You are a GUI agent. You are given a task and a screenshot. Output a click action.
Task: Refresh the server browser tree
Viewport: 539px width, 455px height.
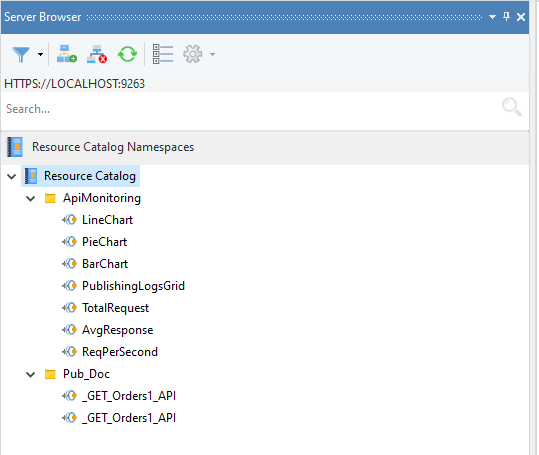pyautogui.click(x=128, y=54)
